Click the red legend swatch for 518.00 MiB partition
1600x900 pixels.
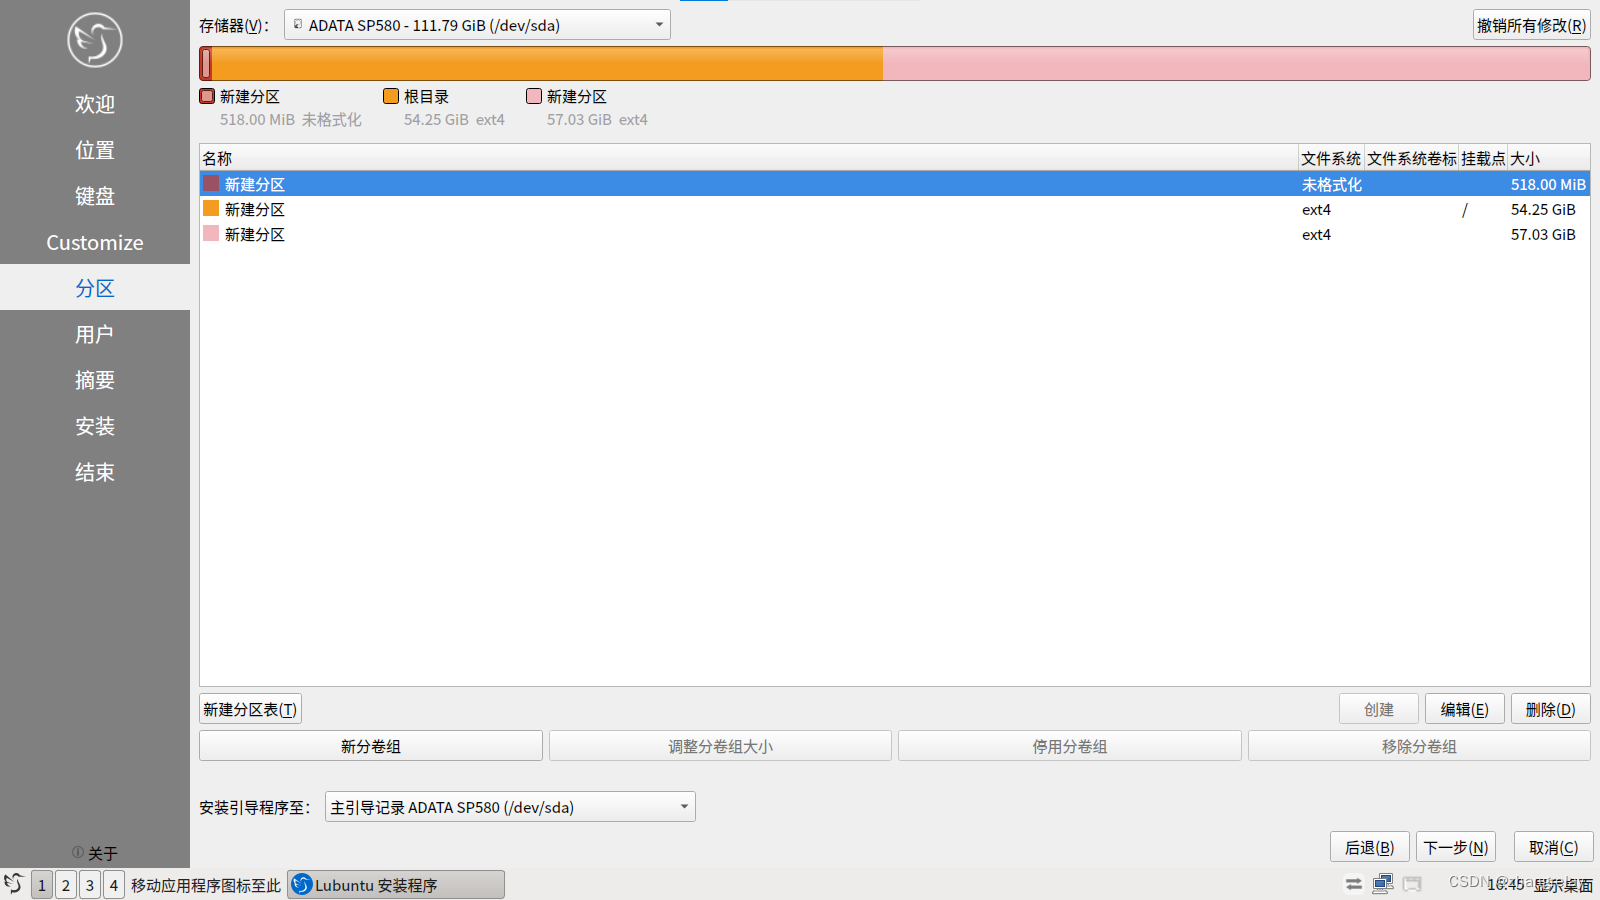tap(207, 96)
